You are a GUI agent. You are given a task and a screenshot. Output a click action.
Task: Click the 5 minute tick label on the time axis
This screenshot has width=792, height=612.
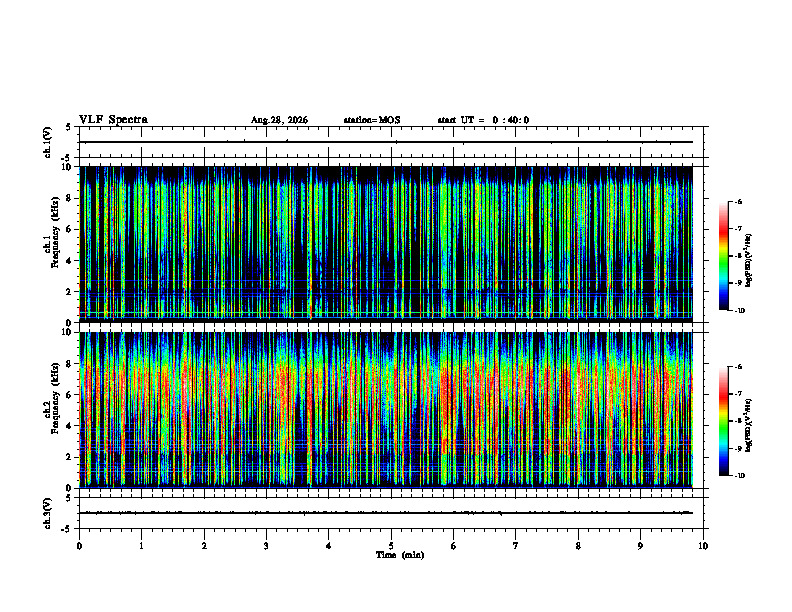point(391,546)
